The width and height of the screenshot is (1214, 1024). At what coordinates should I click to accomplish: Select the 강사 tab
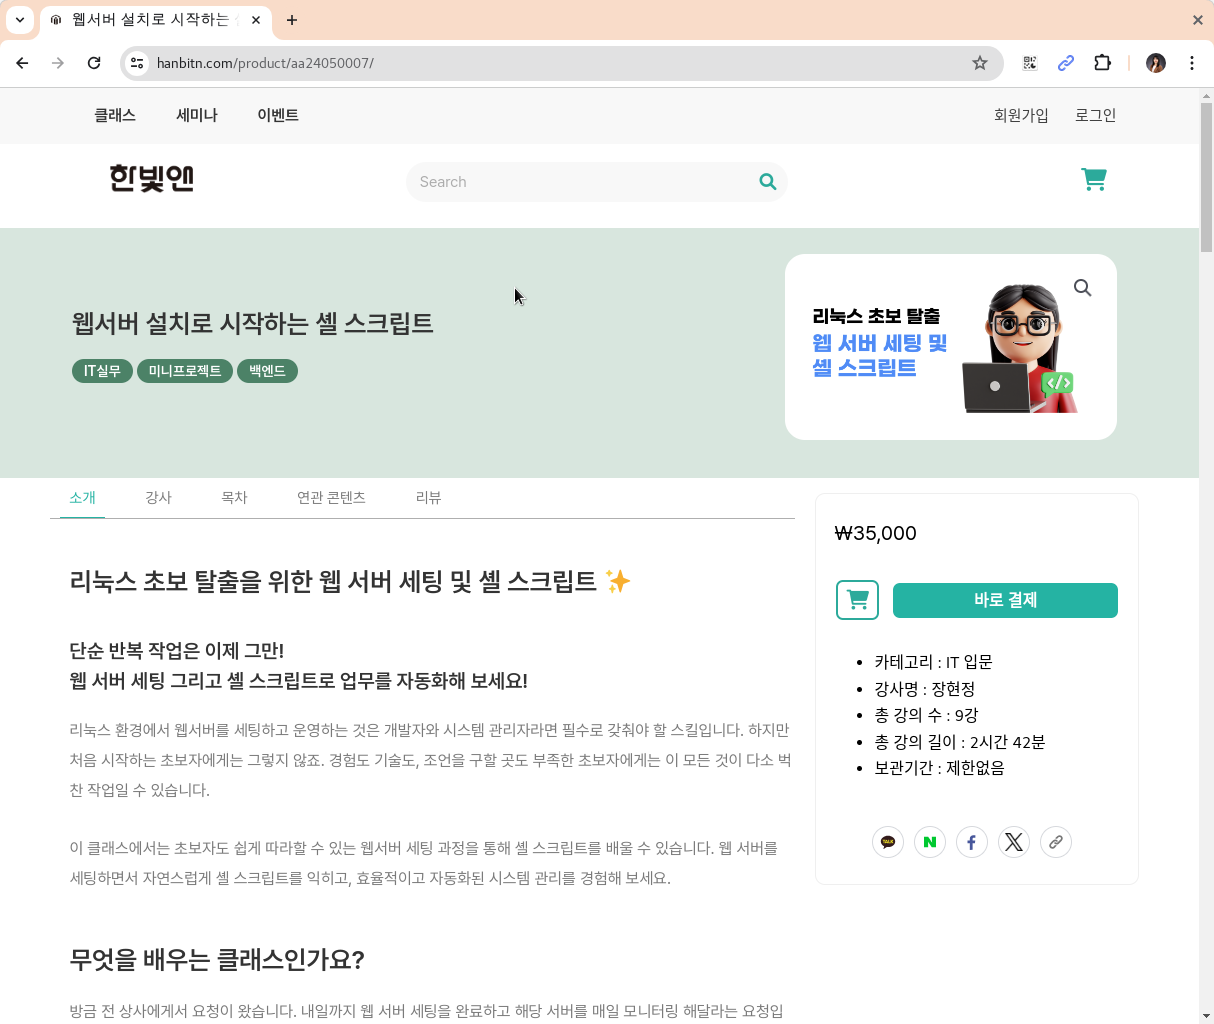click(158, 497)
